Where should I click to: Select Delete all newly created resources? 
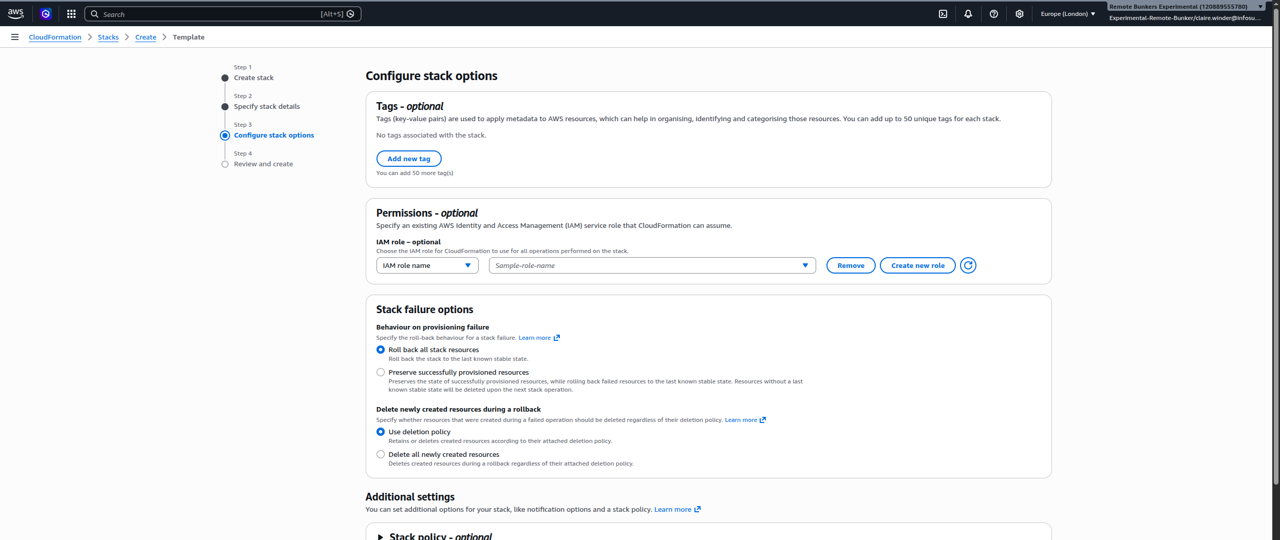pyautogui.click(x=380, y=454)
